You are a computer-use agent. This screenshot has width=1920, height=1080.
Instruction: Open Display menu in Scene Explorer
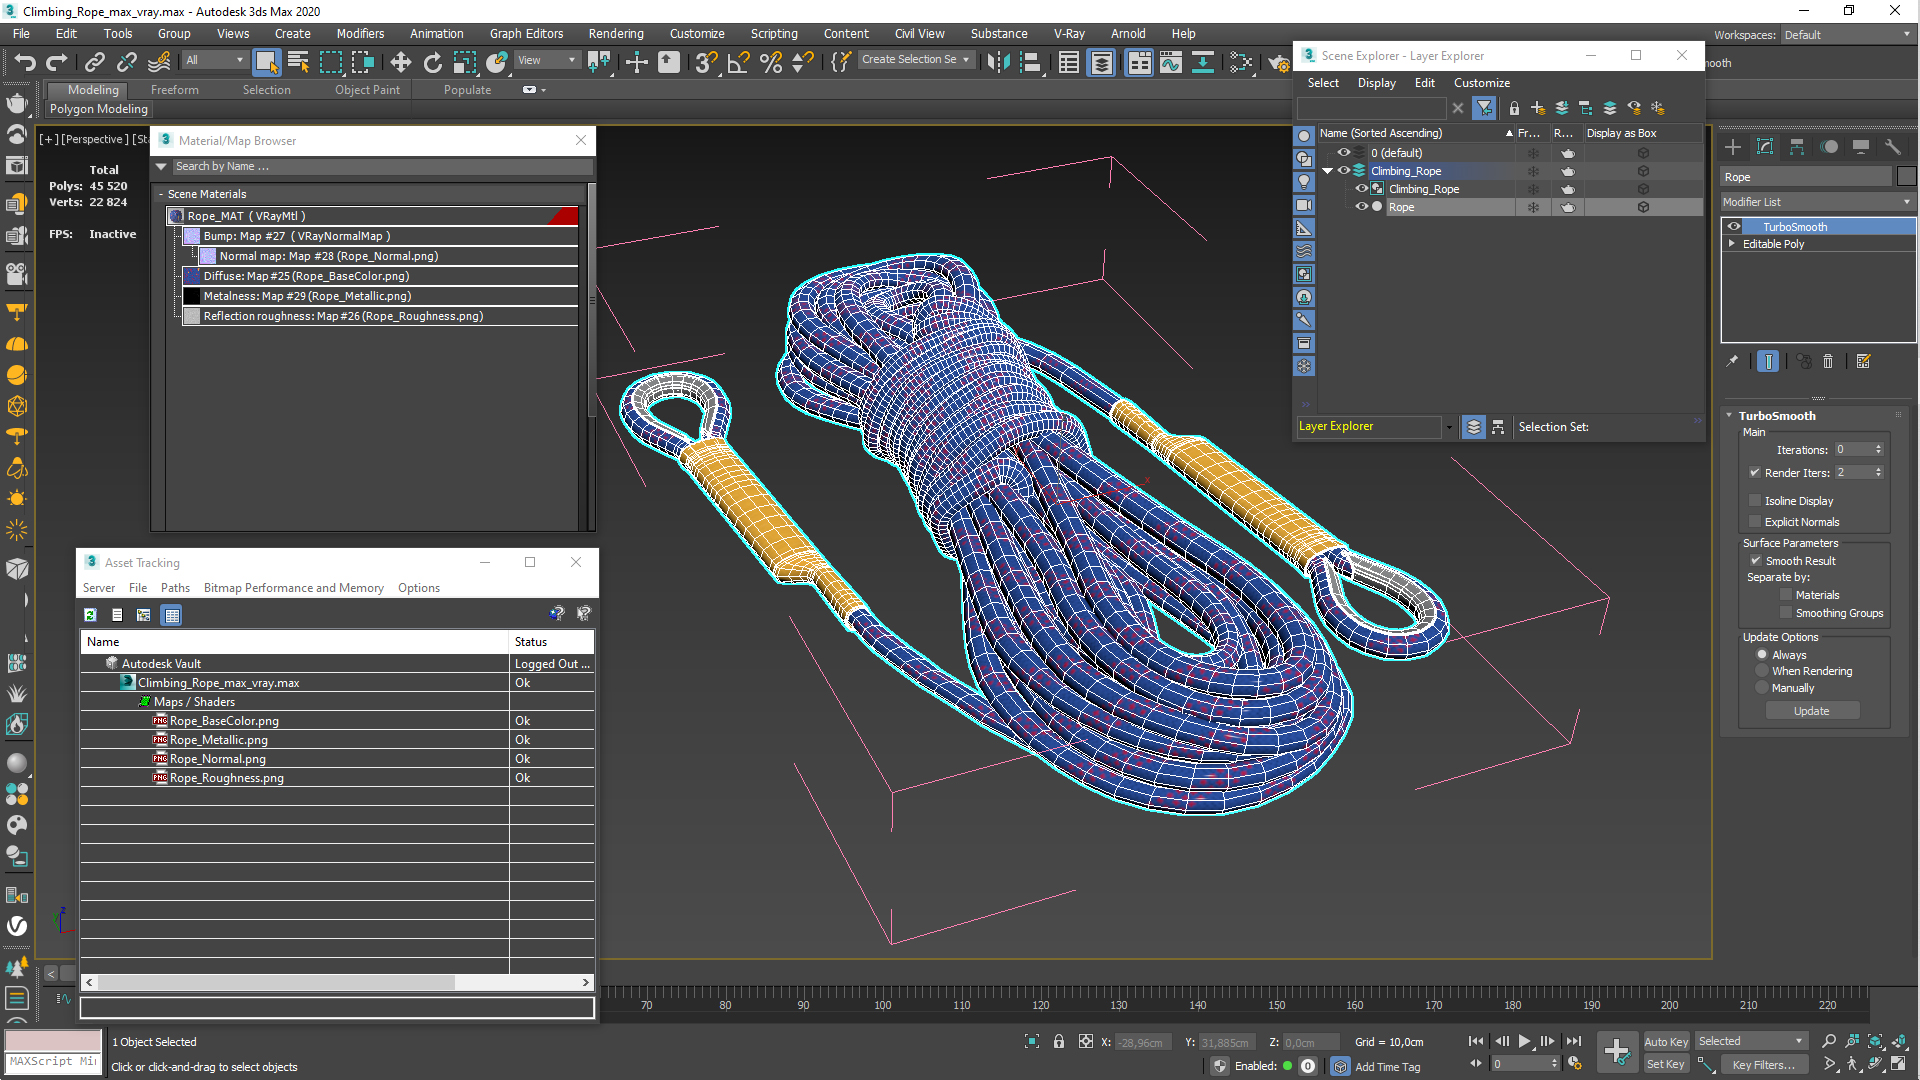click(x=1376, y=83)
